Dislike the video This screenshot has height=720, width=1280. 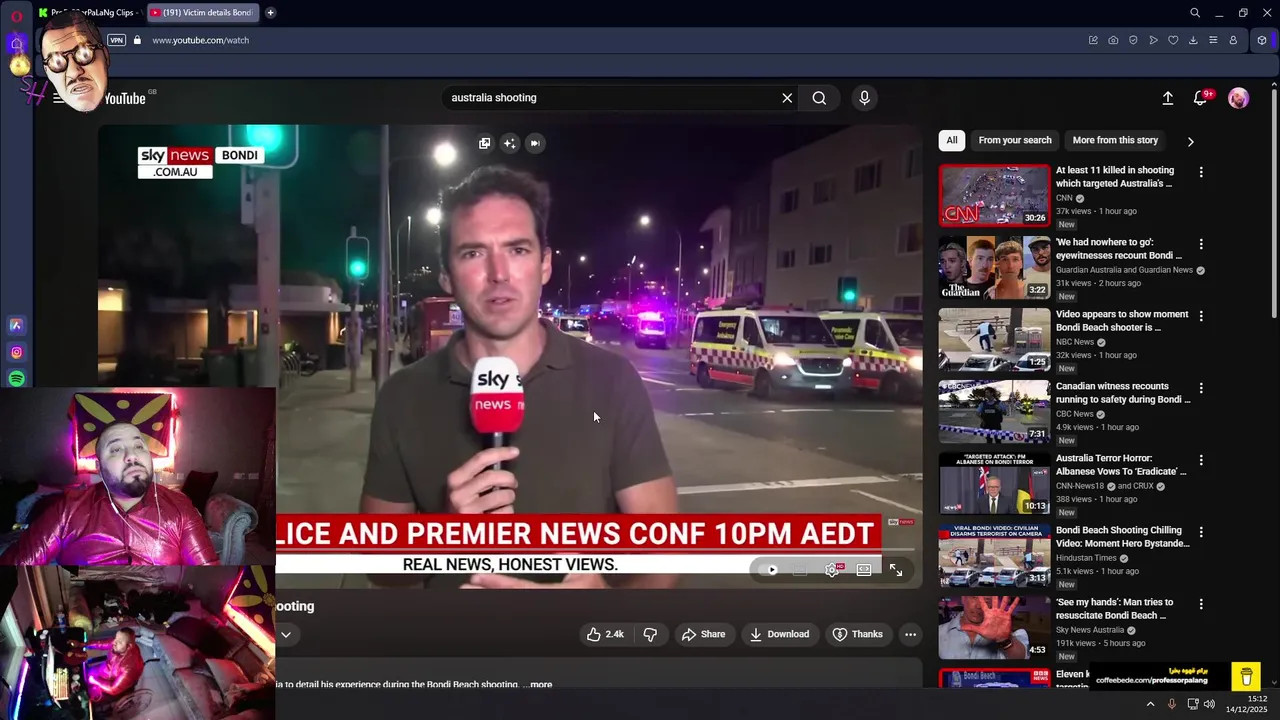coord(650,634)
